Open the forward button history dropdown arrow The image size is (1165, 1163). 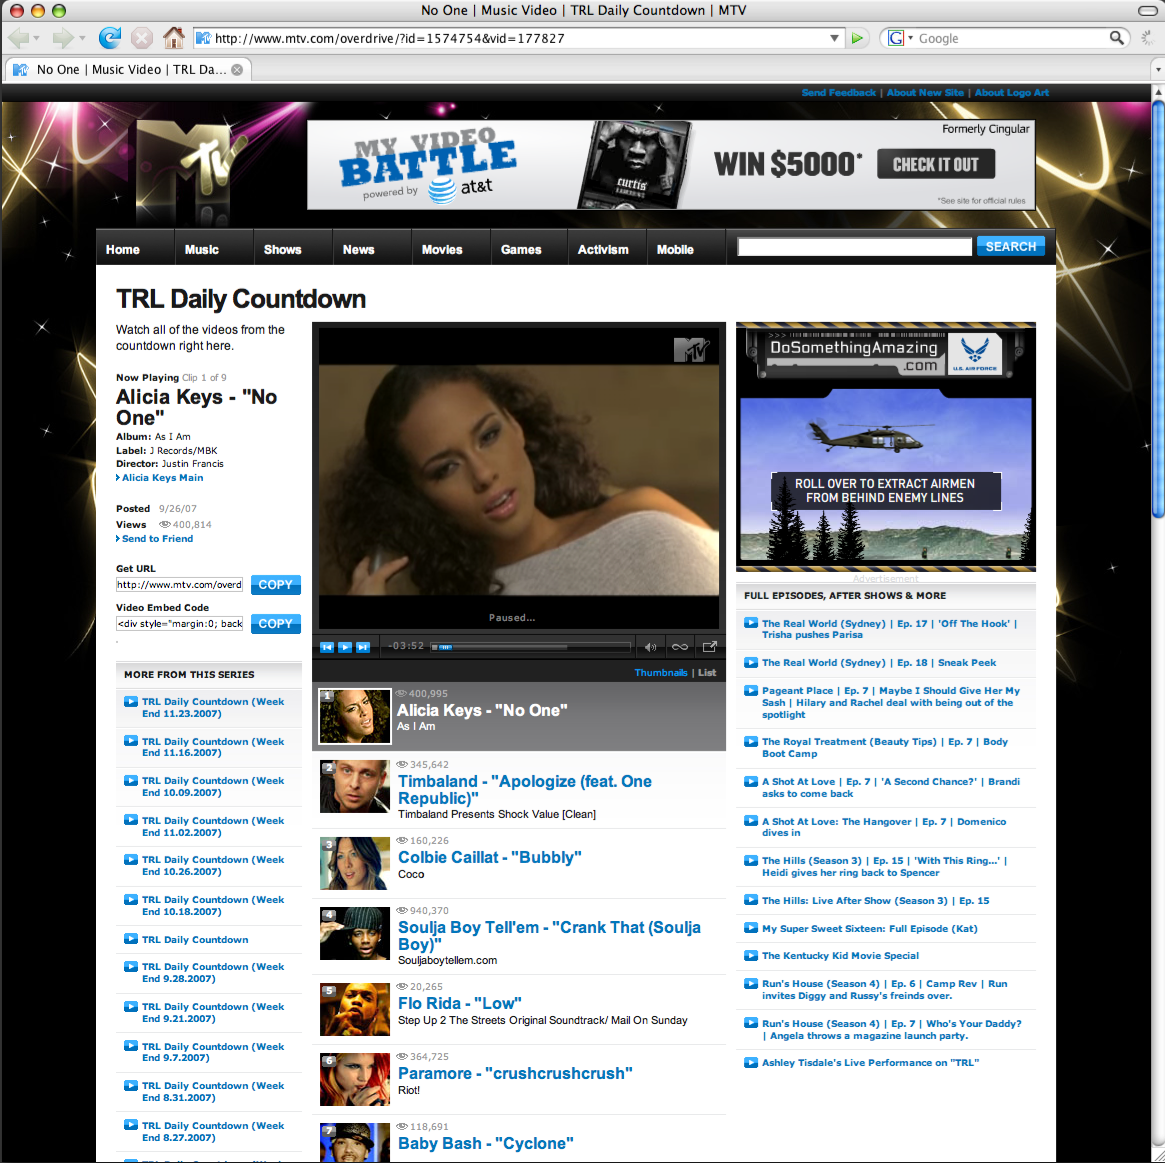(x=82, y=38)
